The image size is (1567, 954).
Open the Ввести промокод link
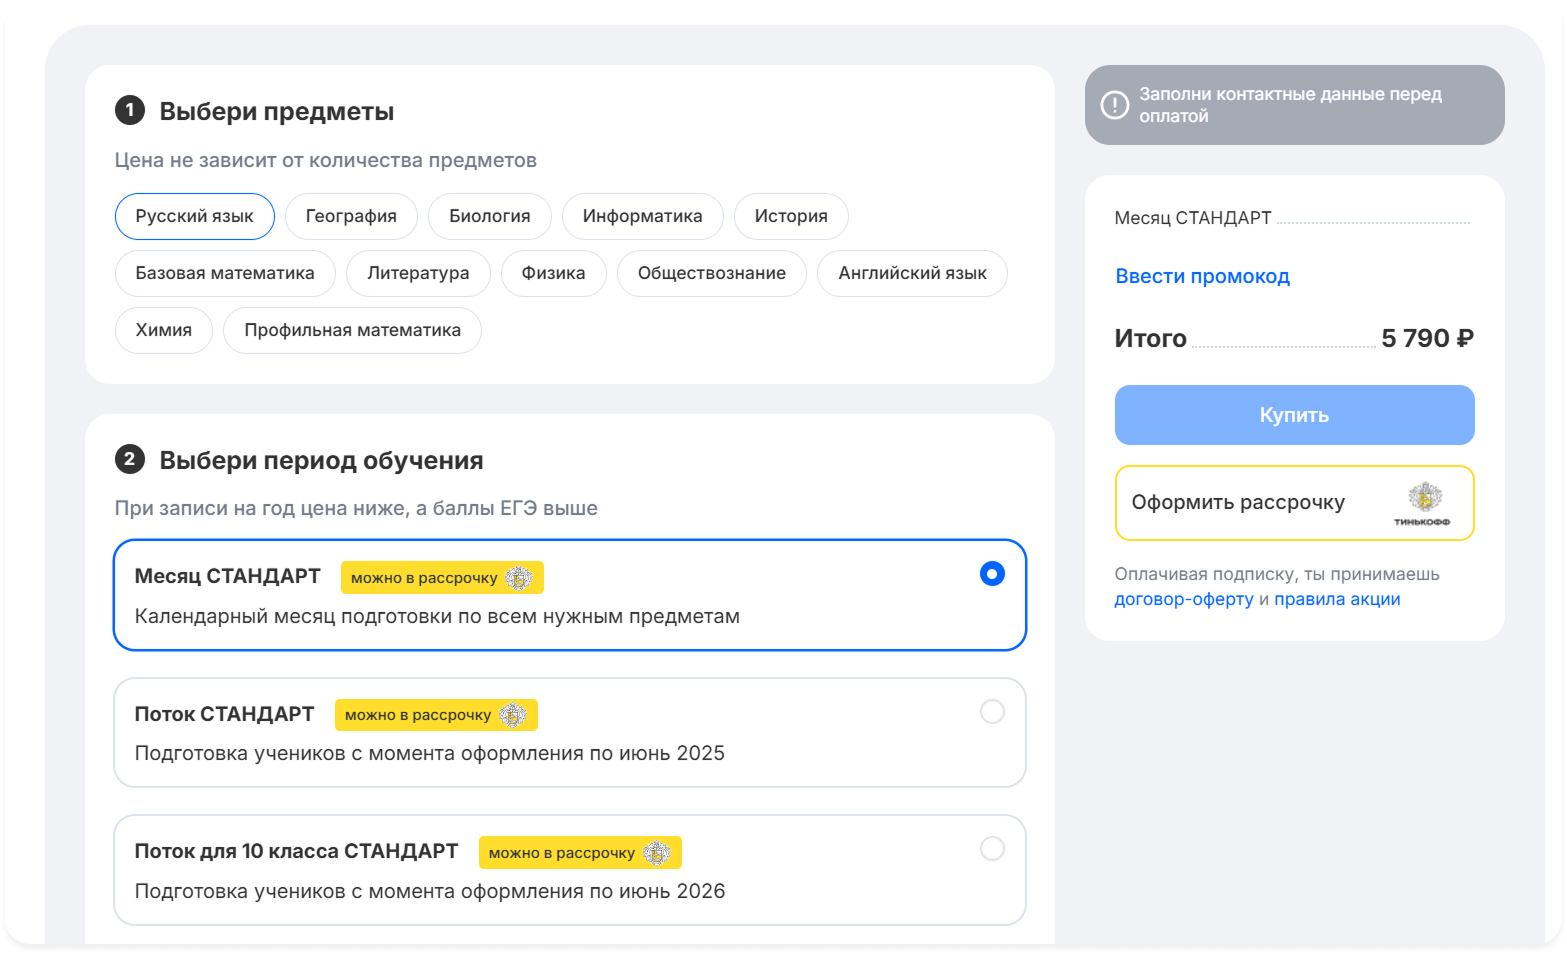1202,276
